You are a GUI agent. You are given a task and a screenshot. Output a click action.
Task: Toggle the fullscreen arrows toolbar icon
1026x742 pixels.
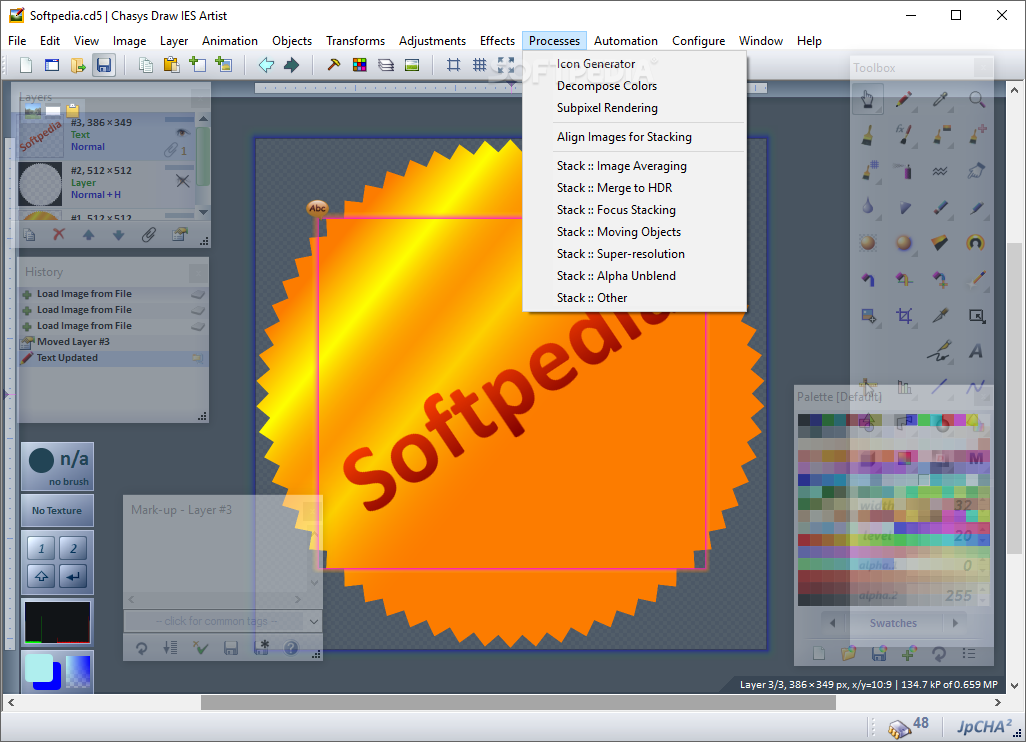(506, 65)
